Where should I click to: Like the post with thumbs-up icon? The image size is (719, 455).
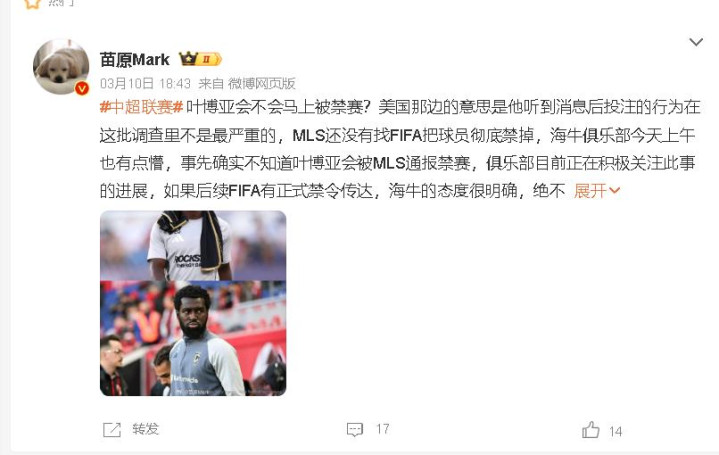click(591, 430)
